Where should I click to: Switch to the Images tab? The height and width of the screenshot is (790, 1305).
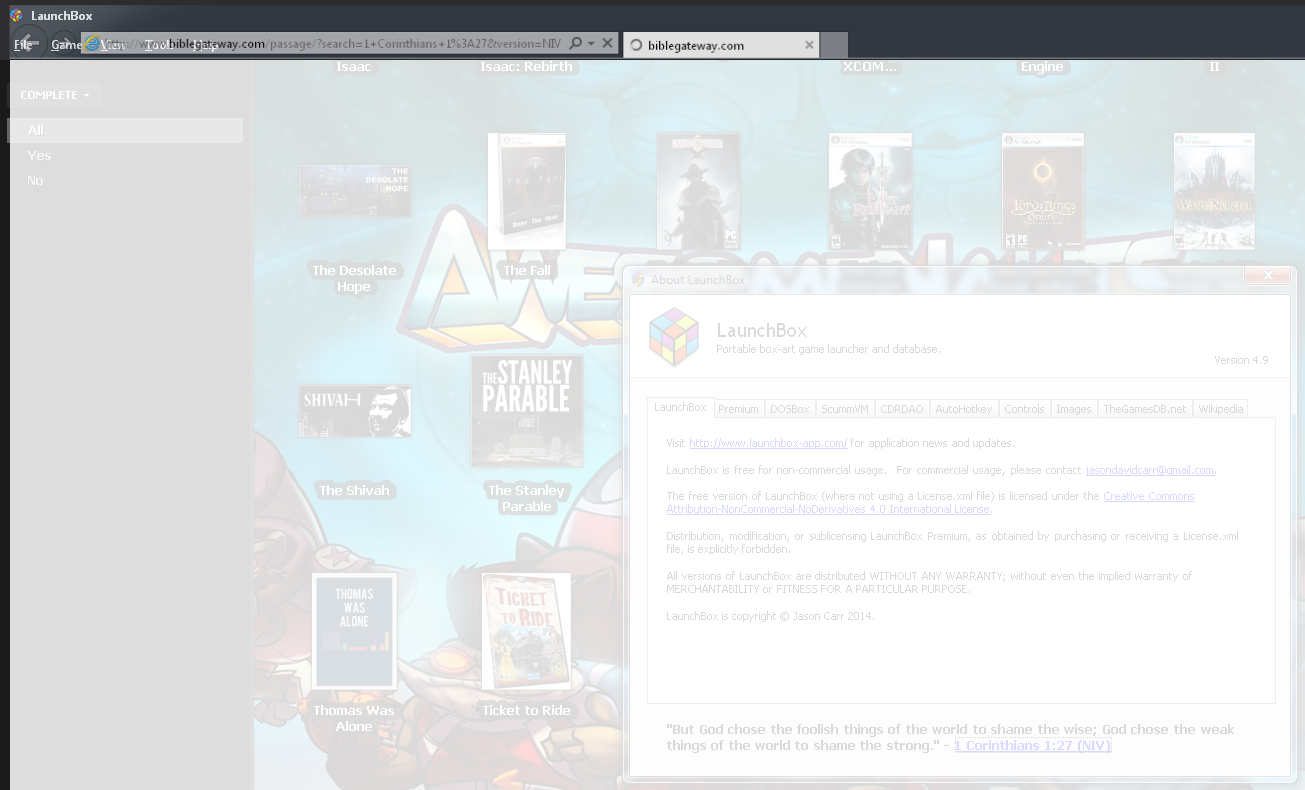1074,409
